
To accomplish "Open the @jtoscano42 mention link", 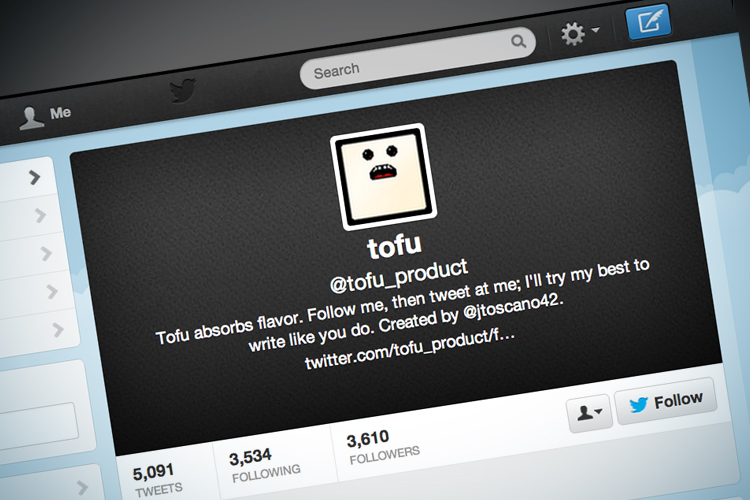I will coord(514,307).
